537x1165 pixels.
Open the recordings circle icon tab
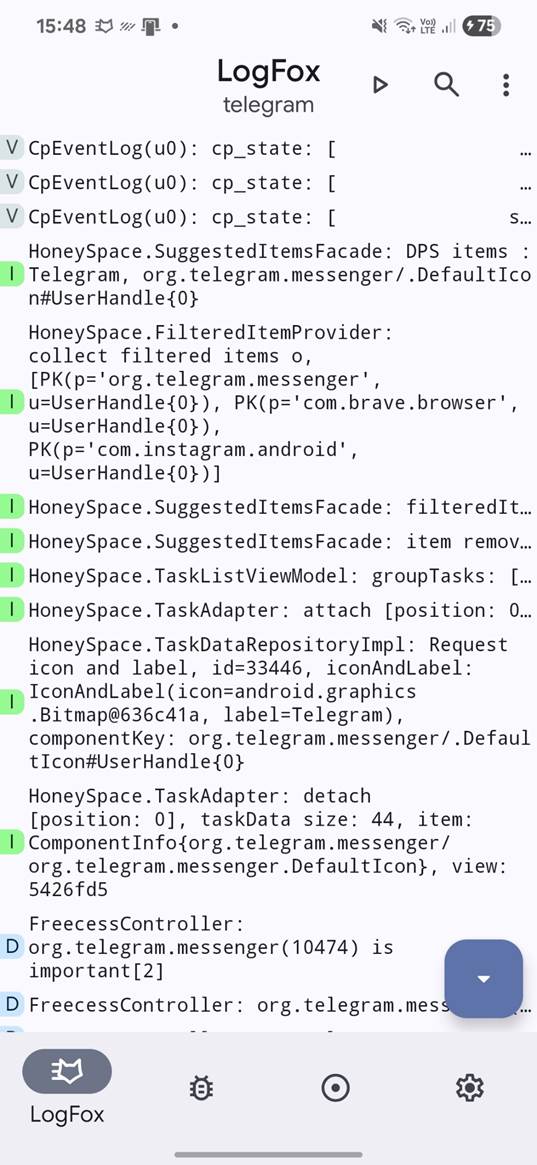tap(336, 1088)
